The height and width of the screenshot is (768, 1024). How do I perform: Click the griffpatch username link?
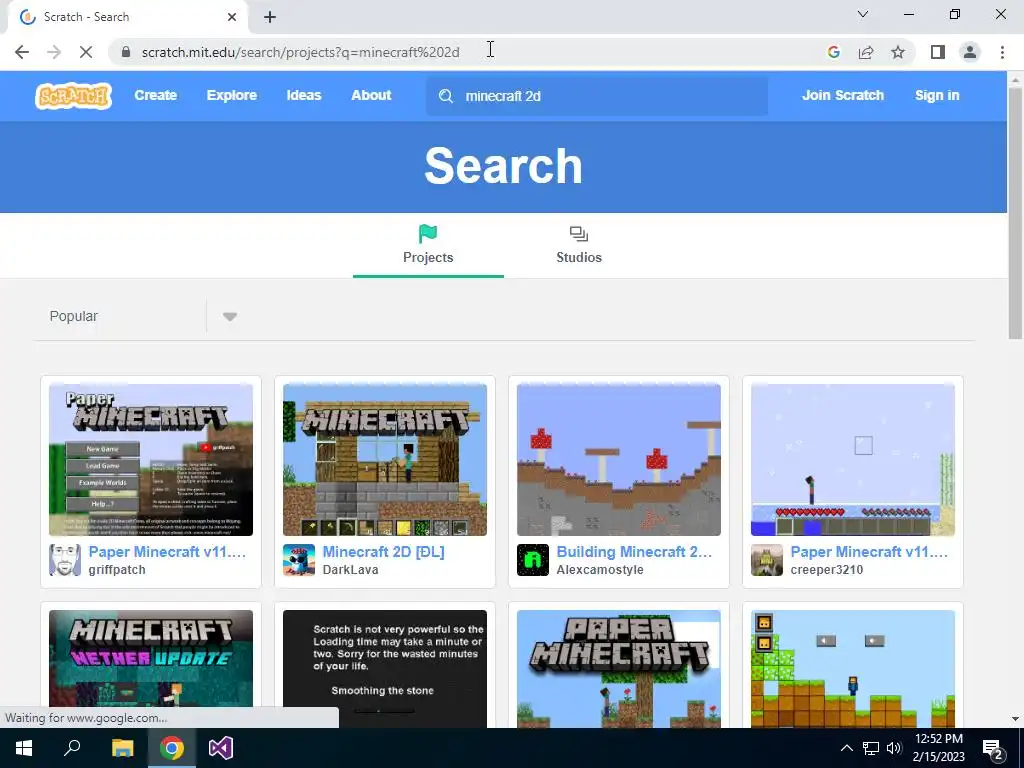pyautogui.click(x=117, y=569)
